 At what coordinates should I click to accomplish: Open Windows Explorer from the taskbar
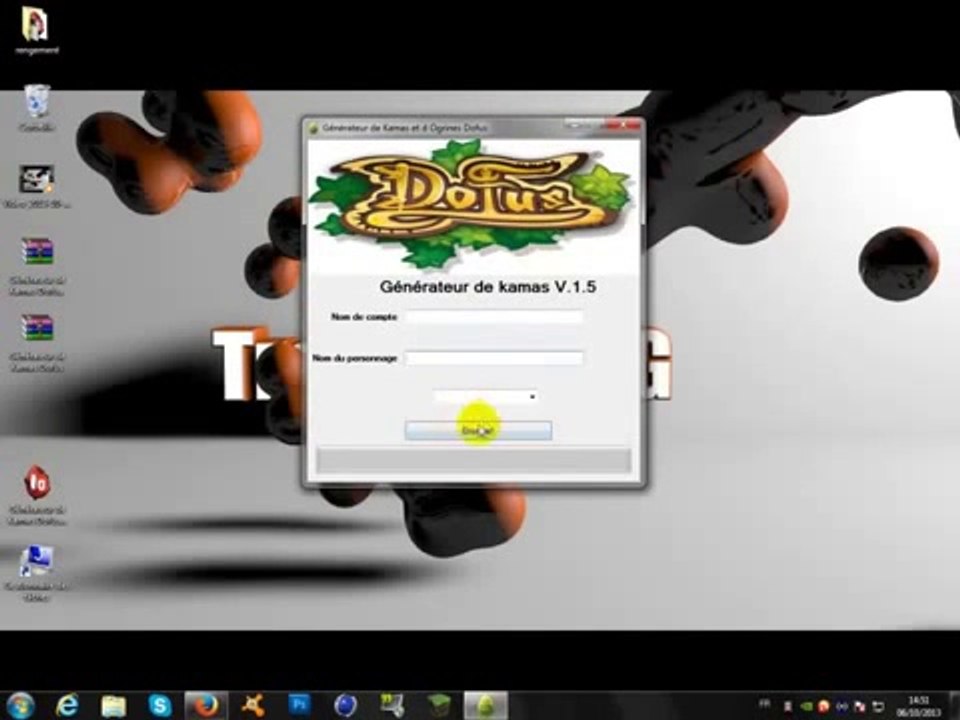point(113,706)
